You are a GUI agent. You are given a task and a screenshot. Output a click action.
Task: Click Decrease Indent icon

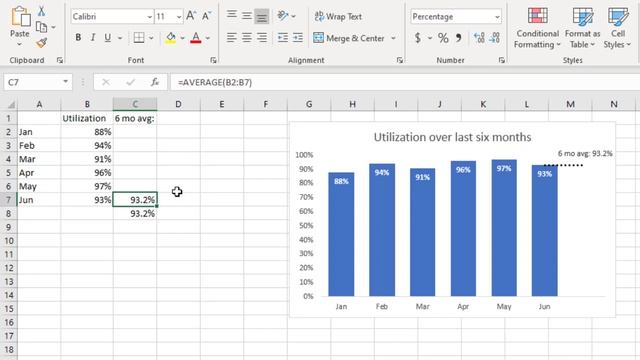click(282, 38)
